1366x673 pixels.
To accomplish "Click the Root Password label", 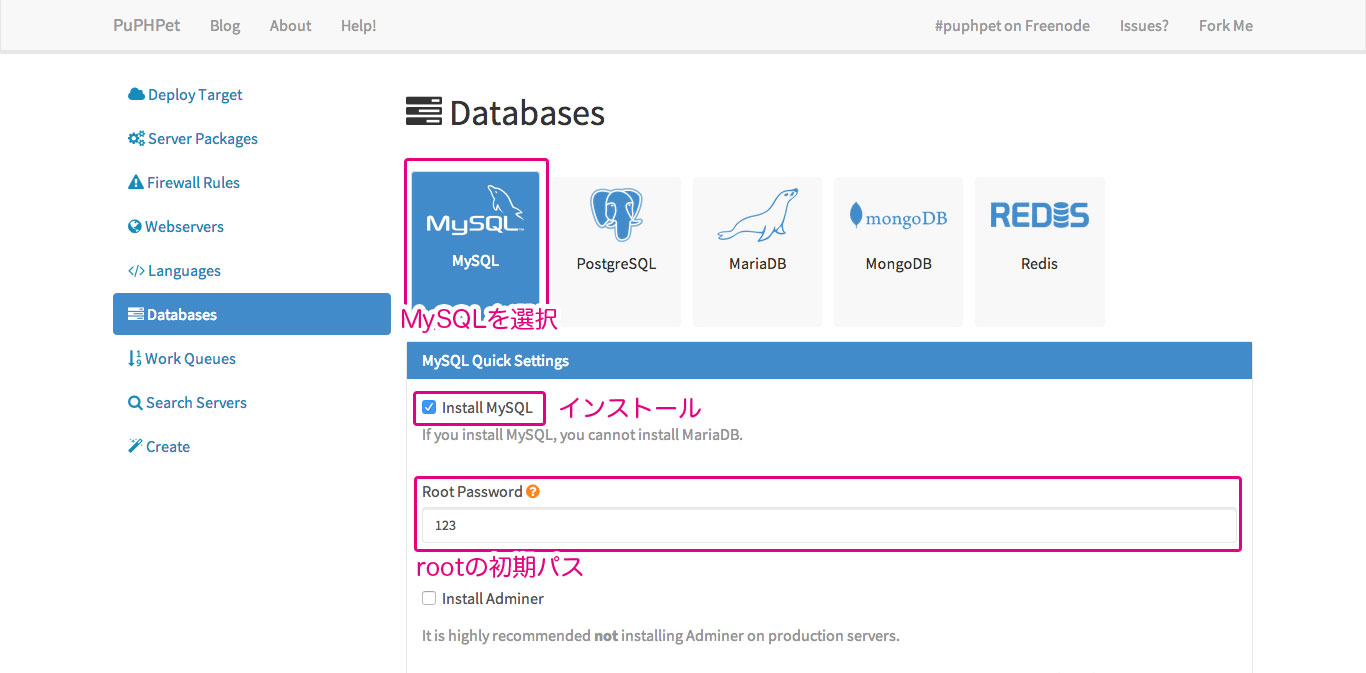I will pyautogui.click(x=472, y=492).
